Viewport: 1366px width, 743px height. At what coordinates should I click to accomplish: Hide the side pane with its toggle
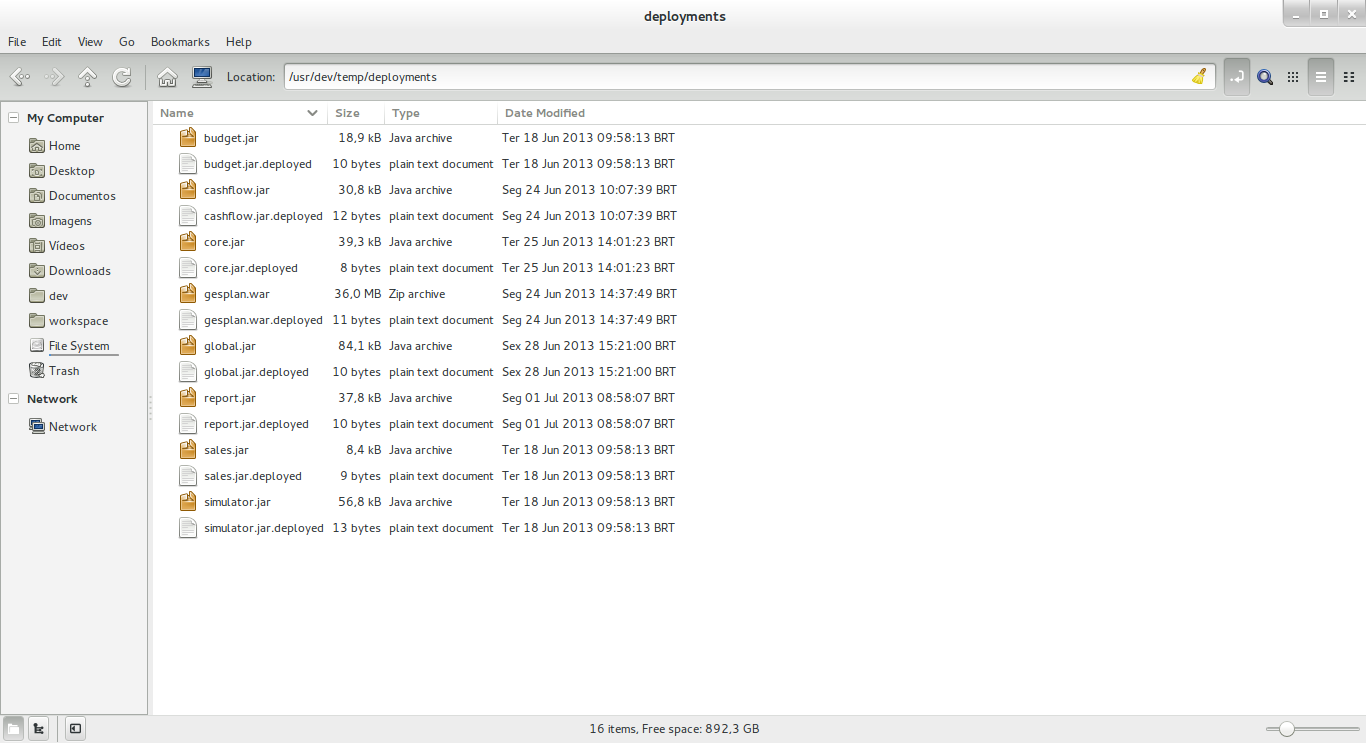tap(75, 728)
